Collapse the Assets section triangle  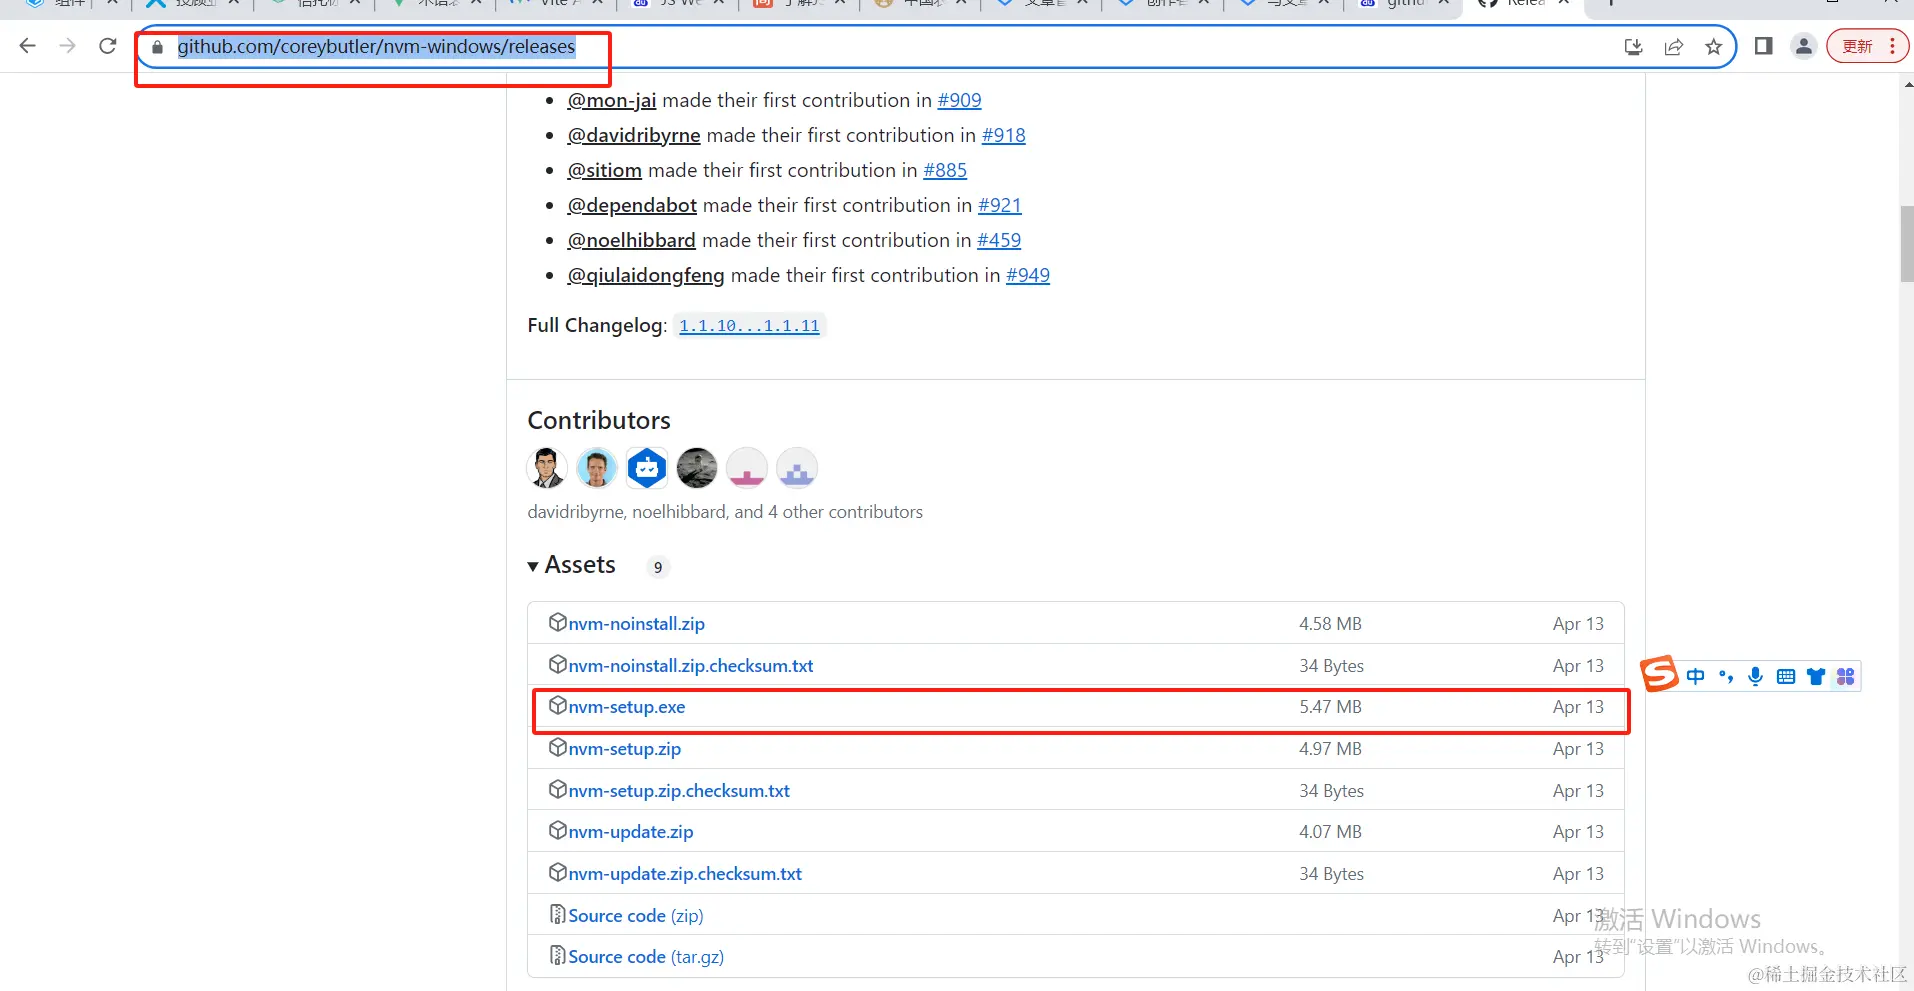pos(533,566)
